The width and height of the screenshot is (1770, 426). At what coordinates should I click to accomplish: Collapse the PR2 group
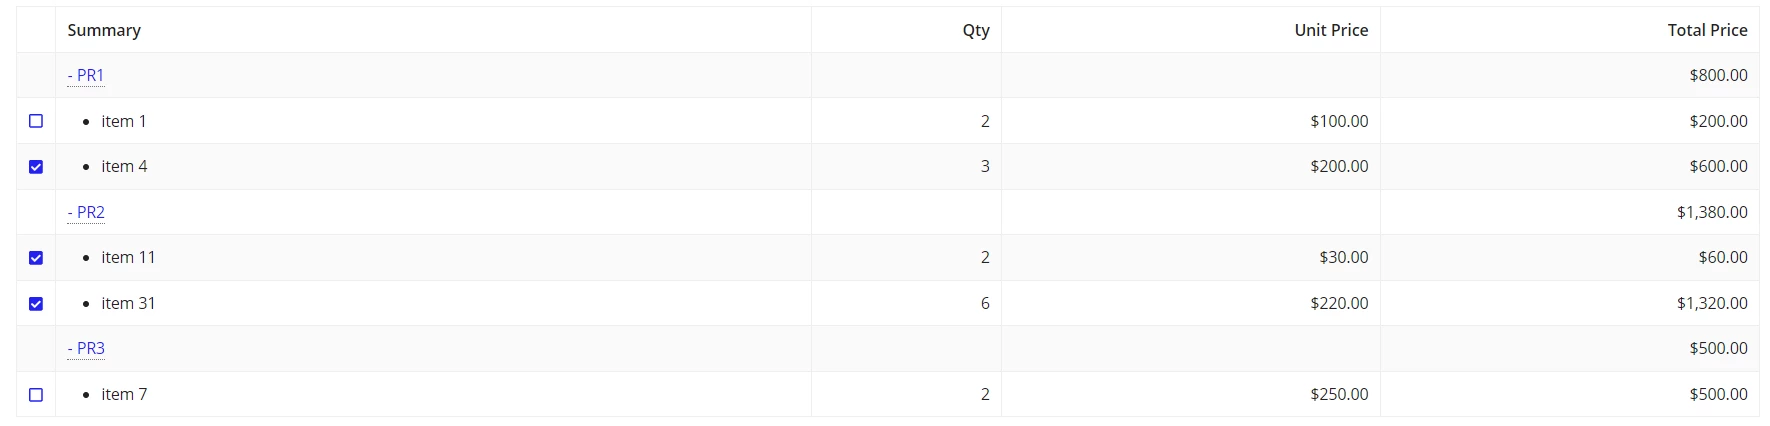(86, 212)
